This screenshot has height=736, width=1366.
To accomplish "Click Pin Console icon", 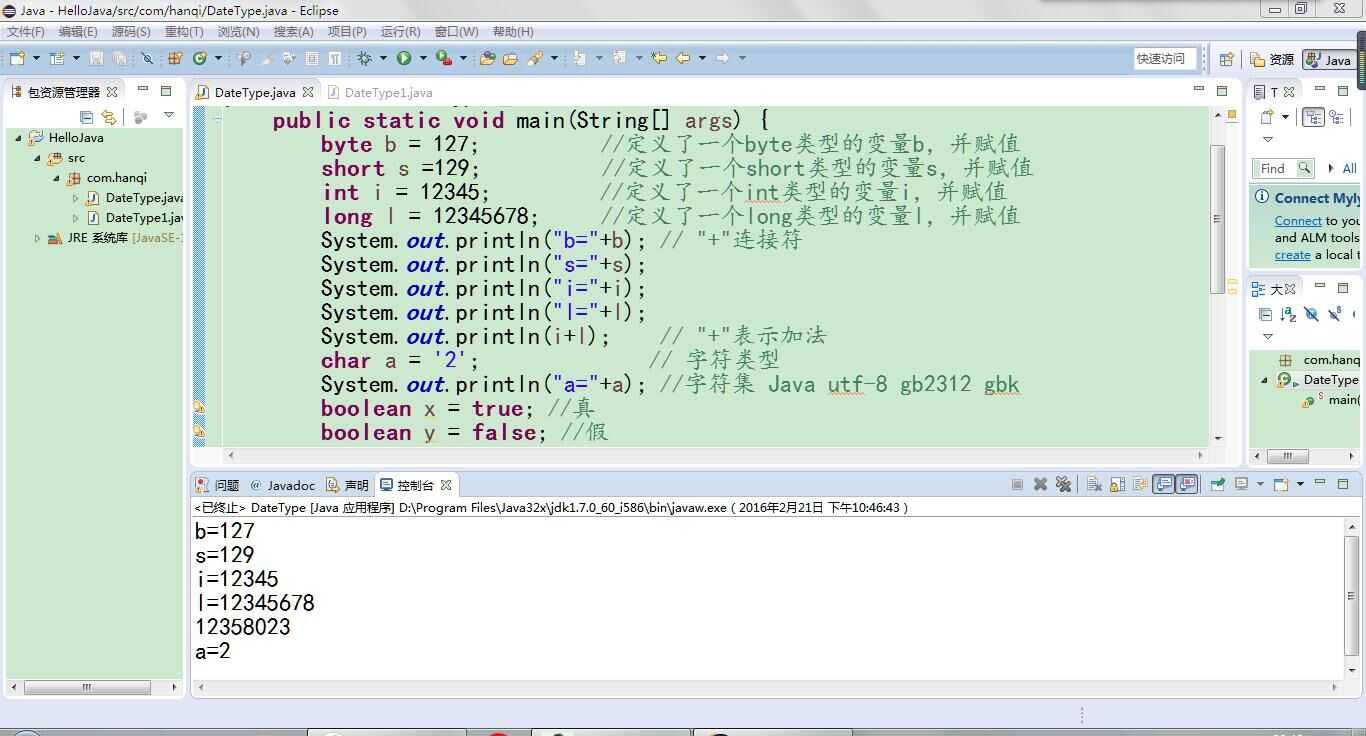I will tap(1217, 484).
